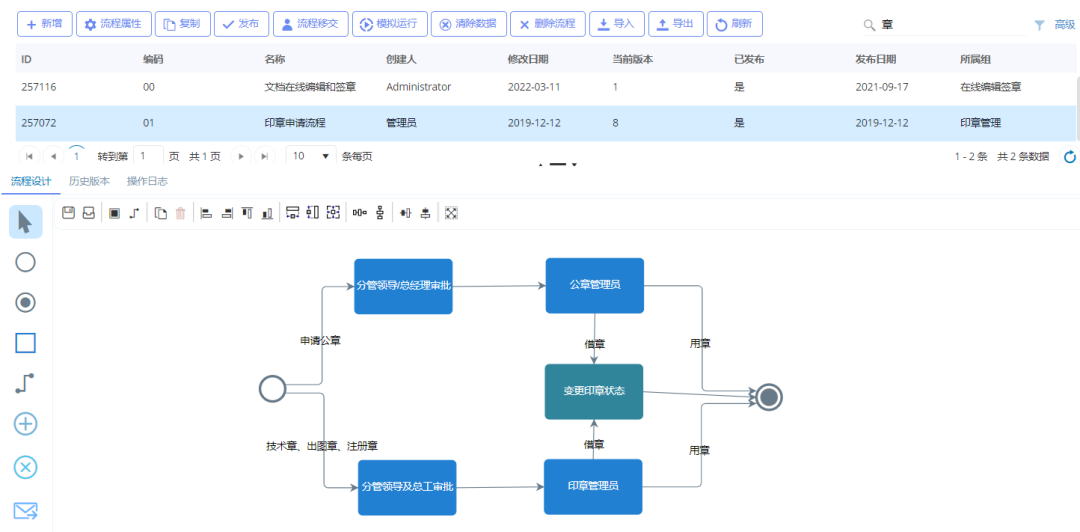Screen dimensions: 1080x532
Task: Click the filled square select-nodes toolbar icon
Action: (114, 213)
